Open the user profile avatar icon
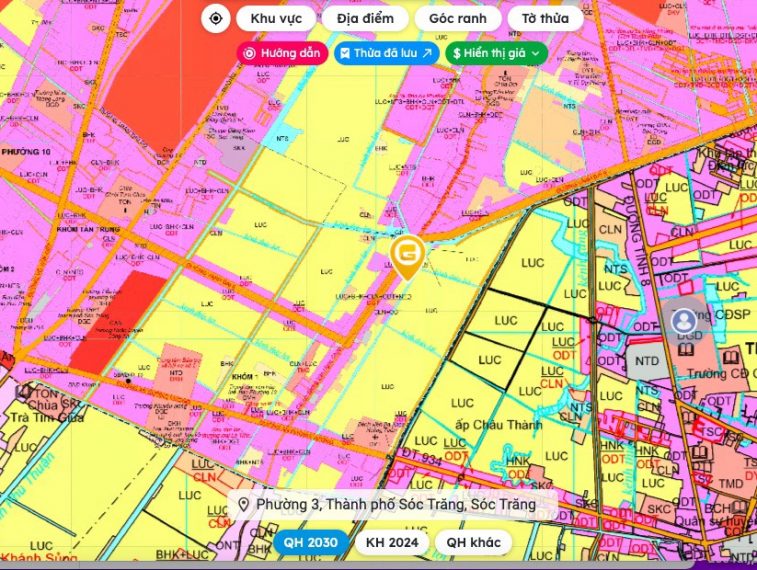This screenshot has height=570, width=757. pos(683,321)
